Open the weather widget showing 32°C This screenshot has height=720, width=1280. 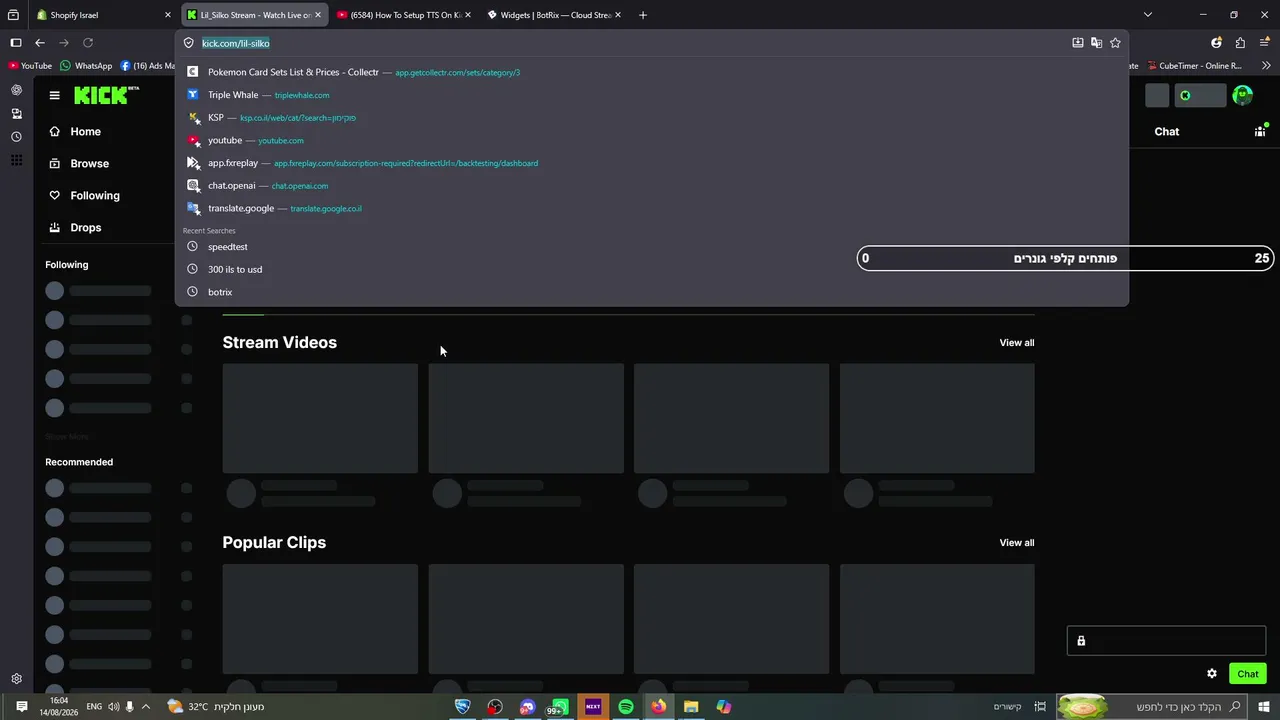pyautogui.click(x=215, y=707)
